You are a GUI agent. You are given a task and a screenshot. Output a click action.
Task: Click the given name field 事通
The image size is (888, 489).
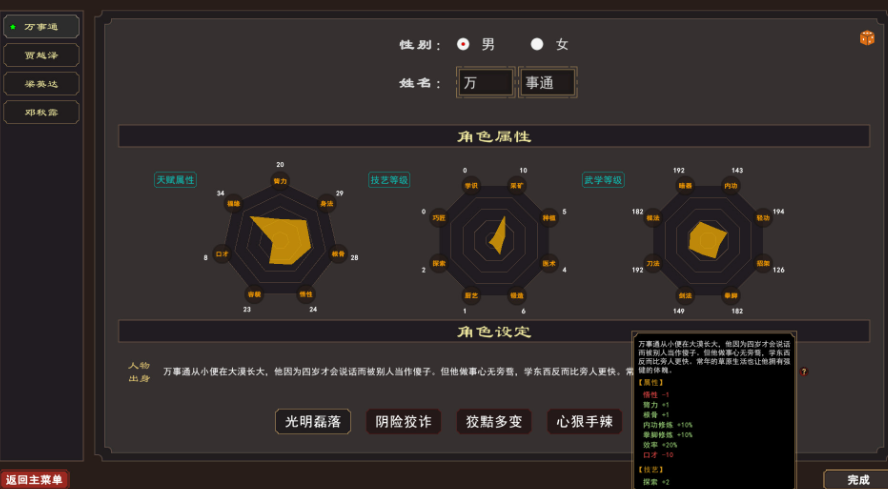click(x=547, y=83)
